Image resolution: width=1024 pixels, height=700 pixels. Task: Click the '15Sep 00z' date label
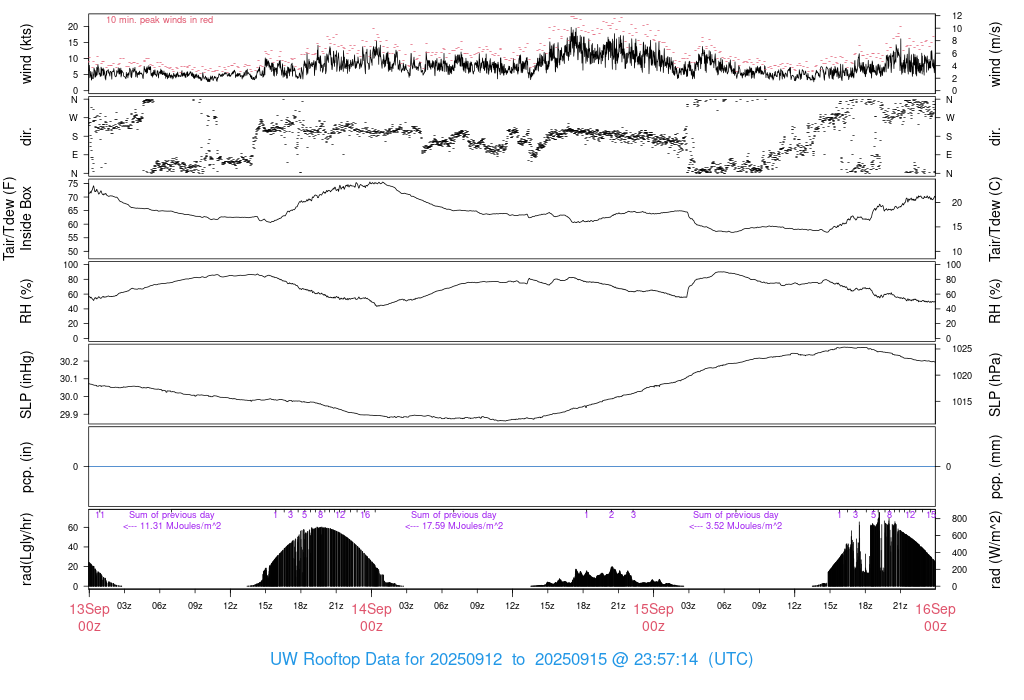pyautogui.click(x=654, y=618)
